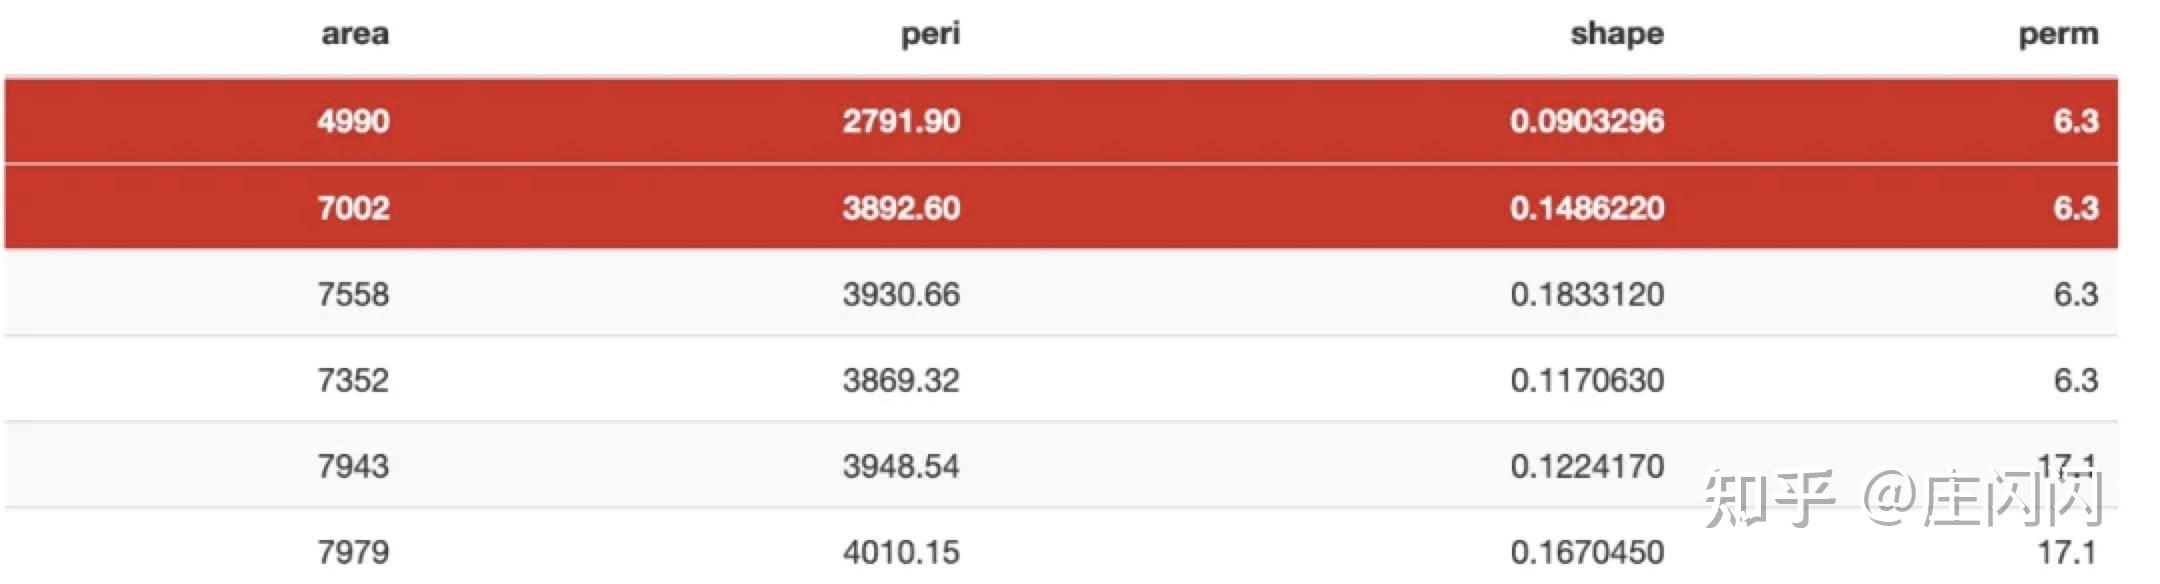Click the peri value 2791.90
Image resolution: width=2160 pixels, height=584 pixels.
(900, 121)
